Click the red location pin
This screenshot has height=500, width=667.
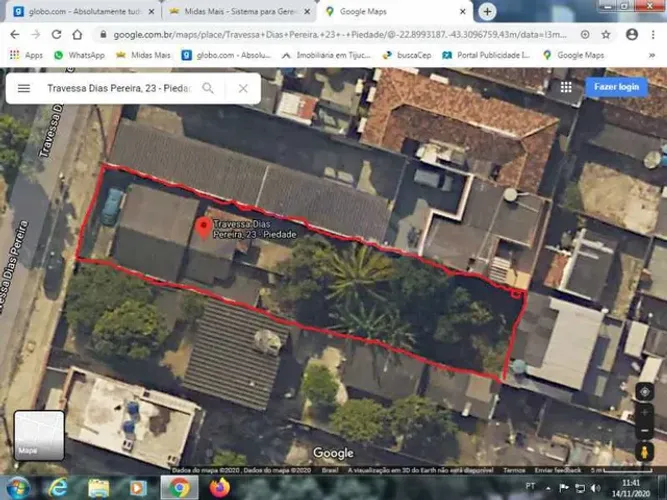tap(204, 228)
